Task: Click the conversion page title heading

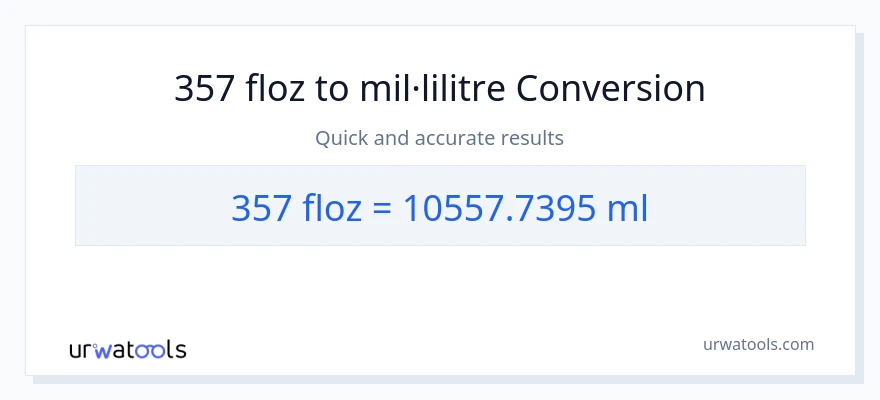Action: coord(440,89)
